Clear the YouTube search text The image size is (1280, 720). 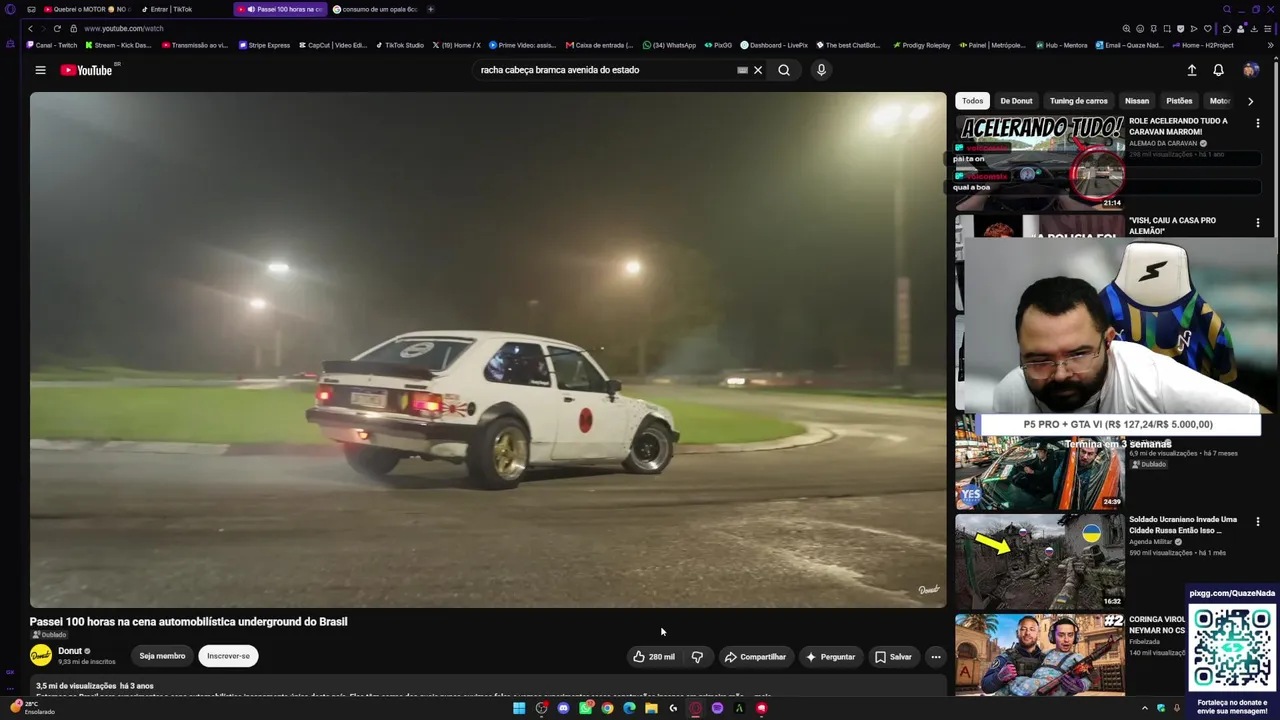click(758, 70)
